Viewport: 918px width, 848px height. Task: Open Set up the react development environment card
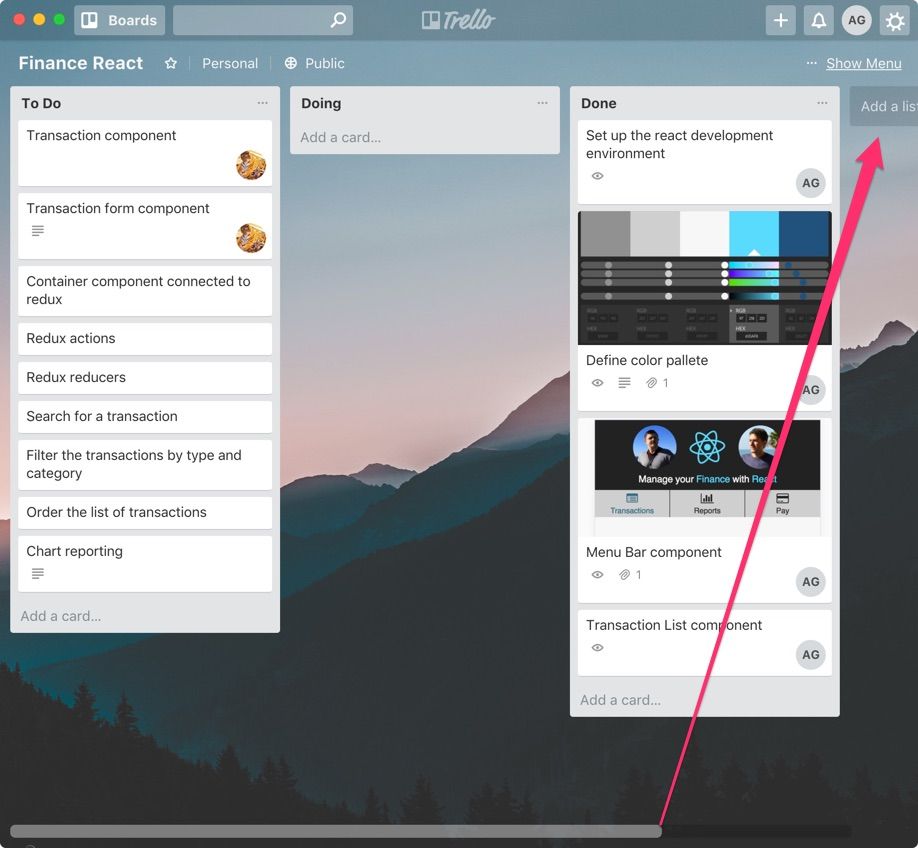pos(704,162)
